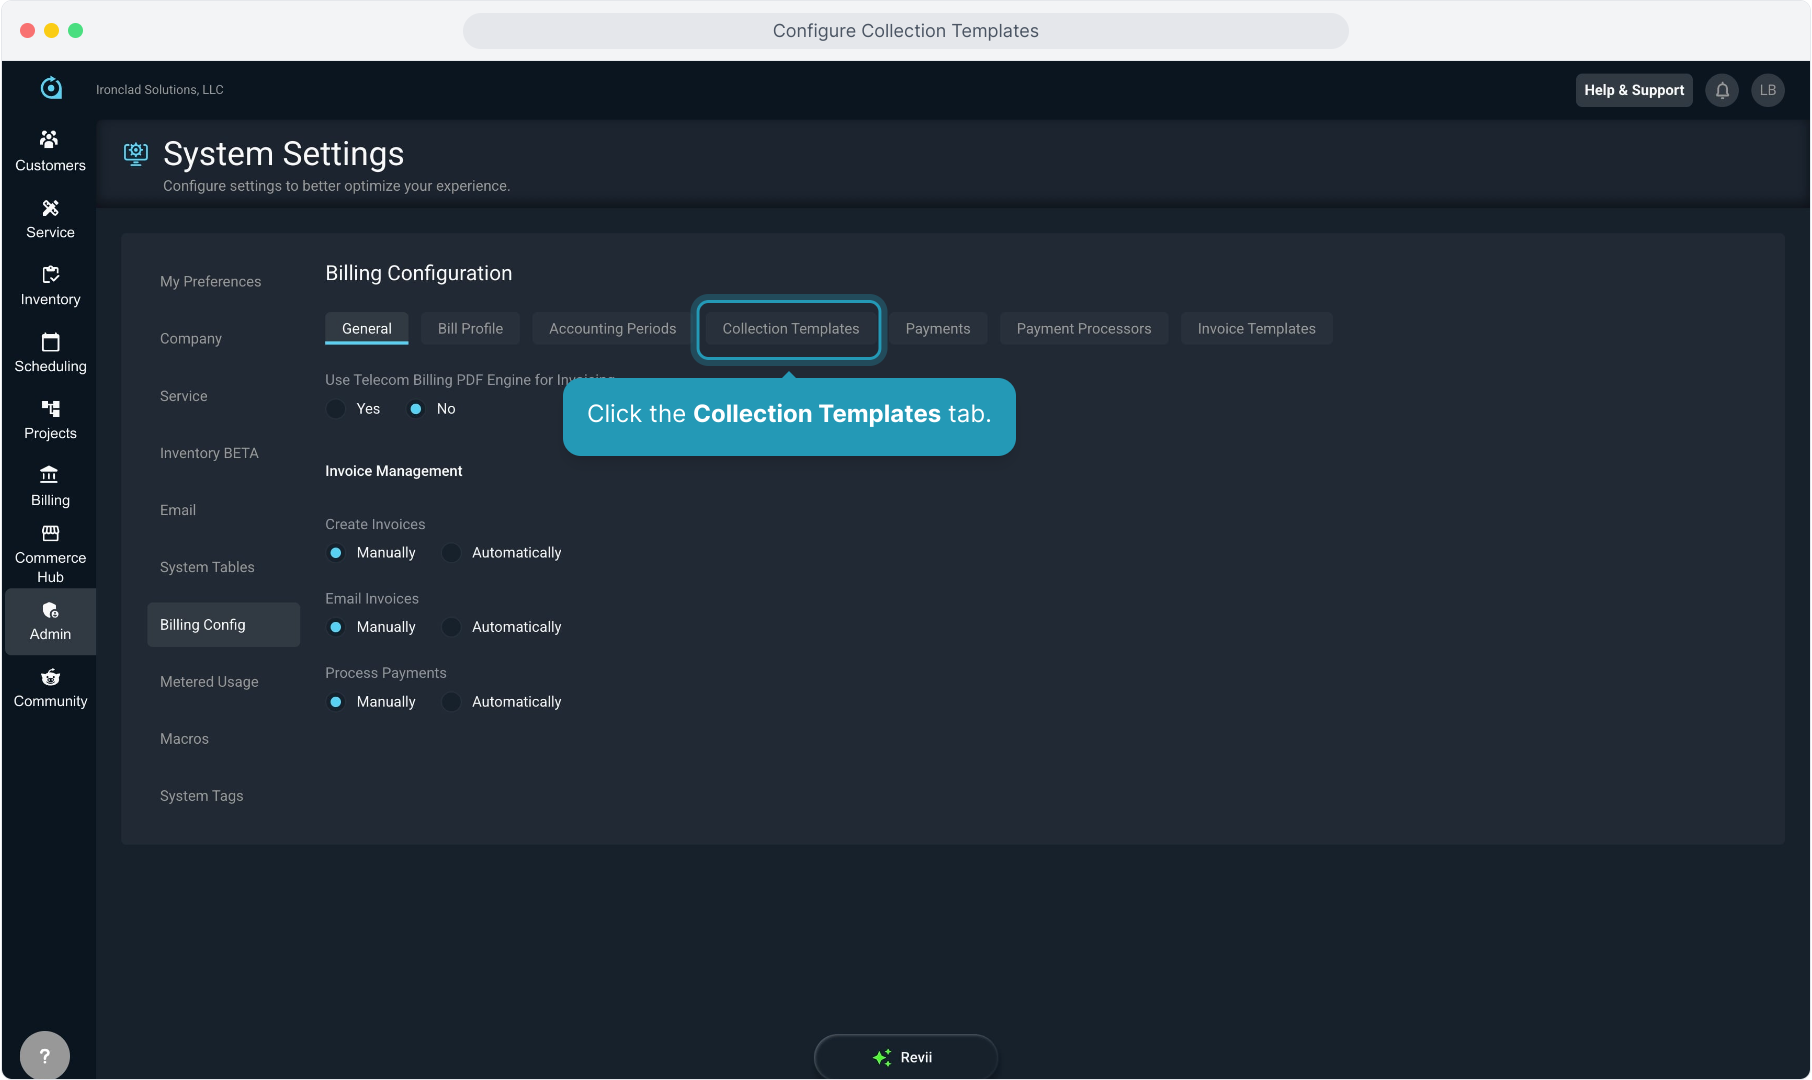Screen dimensions: 1812x1080
Task: Click the notifications bell icon
Action: pyautogui.click(x=1722, y=90)
